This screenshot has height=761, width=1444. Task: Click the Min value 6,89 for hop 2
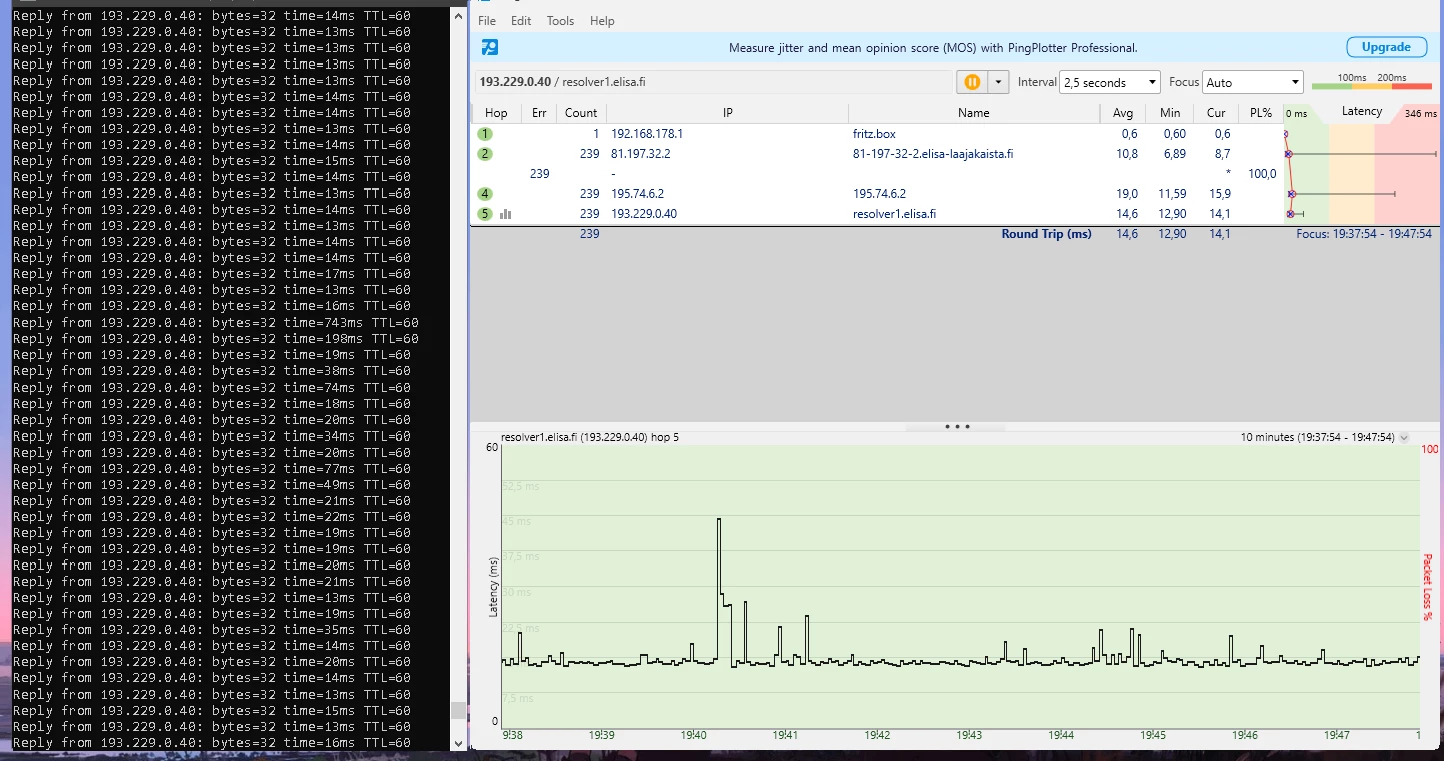1173,154
